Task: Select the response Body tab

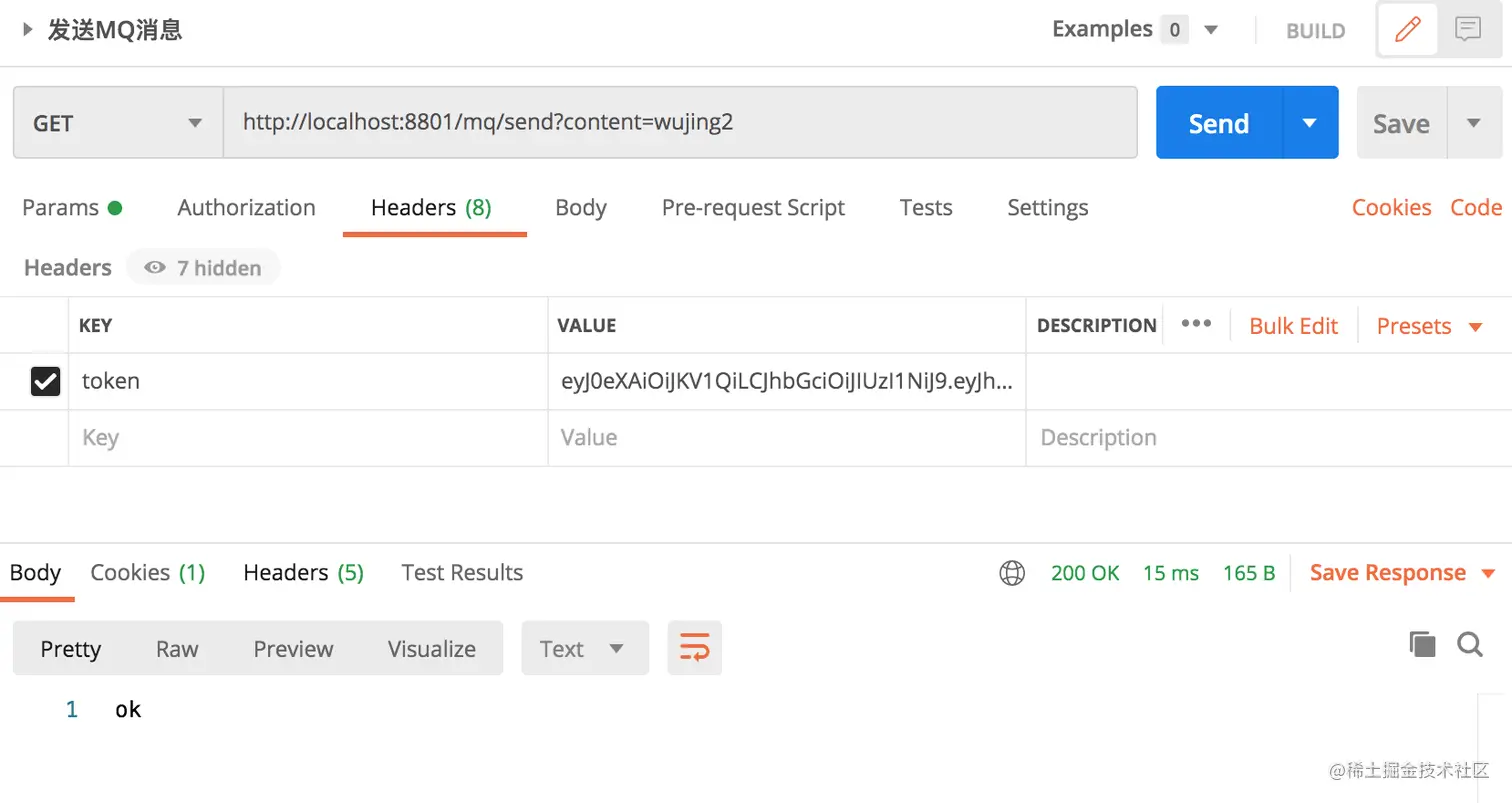Action: 35,573
